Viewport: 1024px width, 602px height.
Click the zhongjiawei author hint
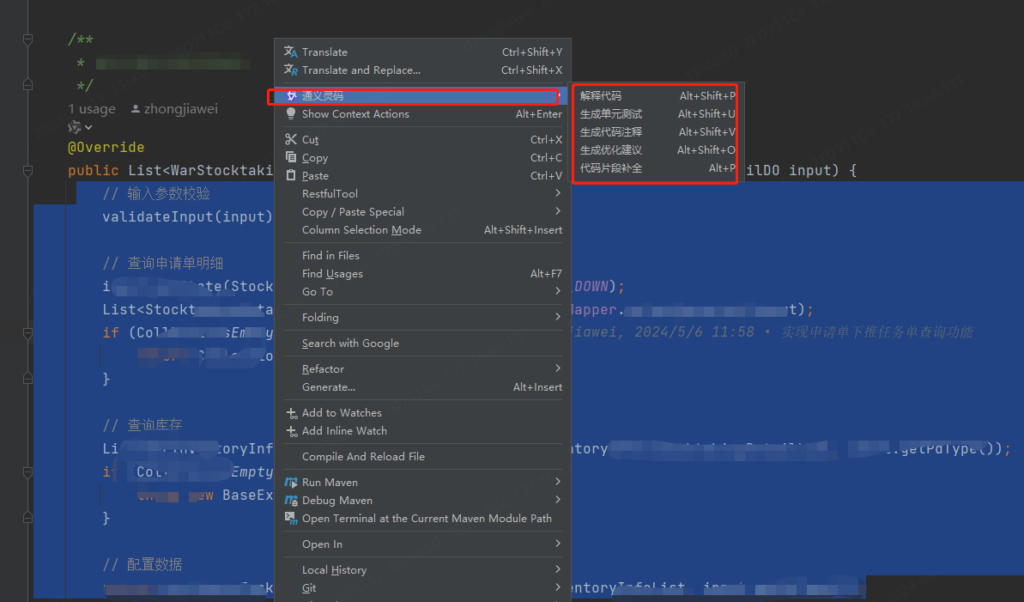[180, 109]
